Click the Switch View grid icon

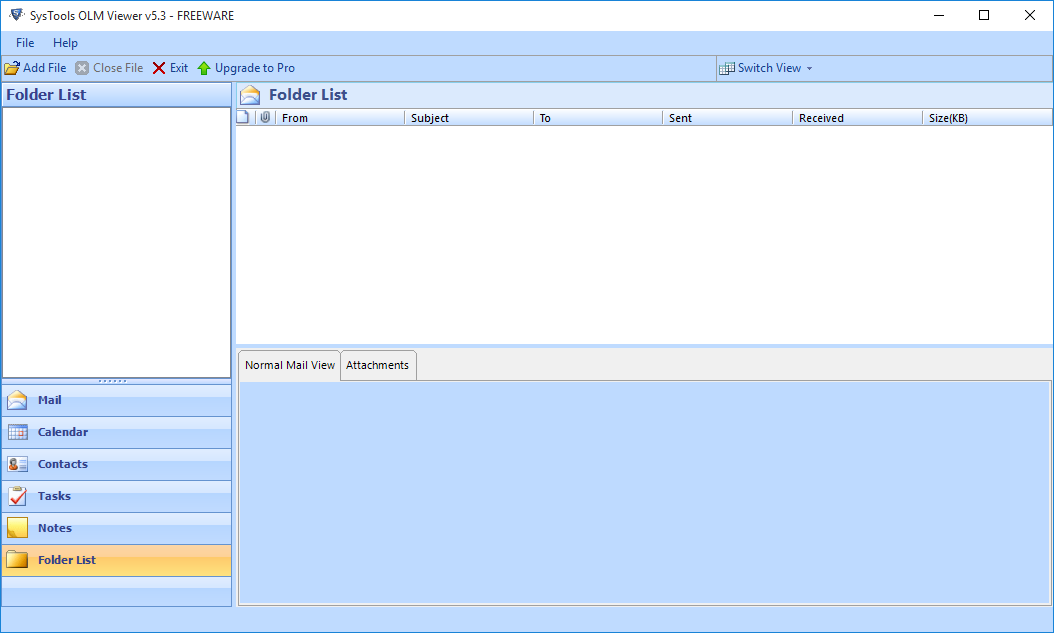point(727,69)
